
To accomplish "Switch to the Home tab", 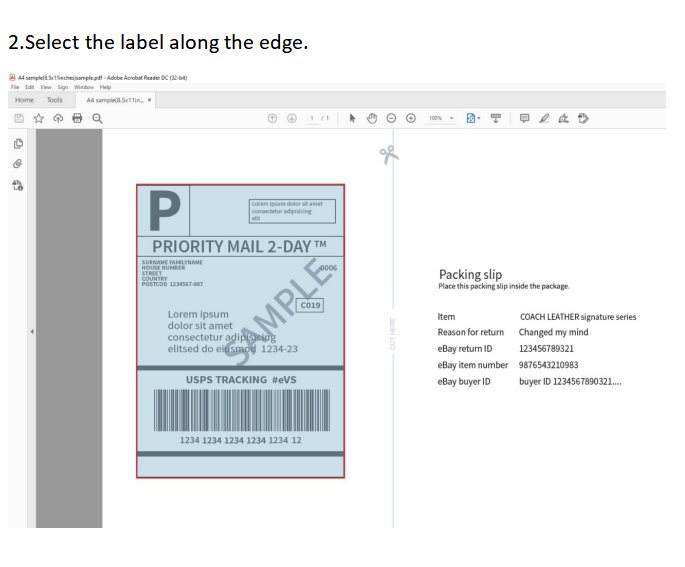I will click(x=24, y=100).
